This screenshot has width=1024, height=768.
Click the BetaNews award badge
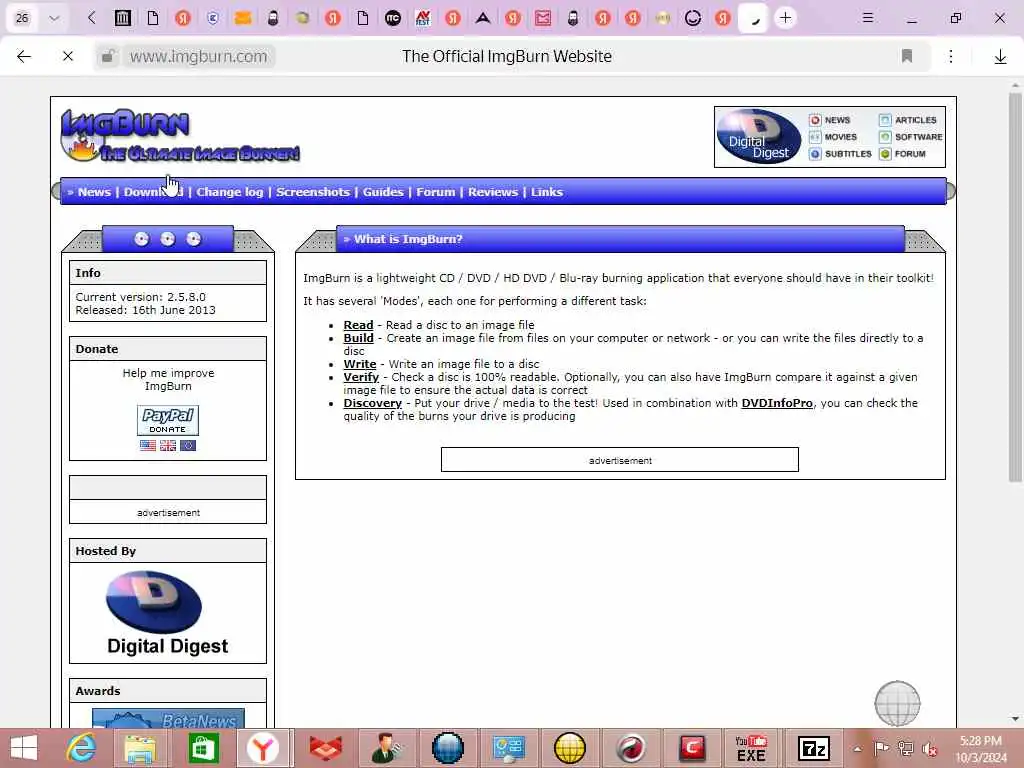click(168, 718)
